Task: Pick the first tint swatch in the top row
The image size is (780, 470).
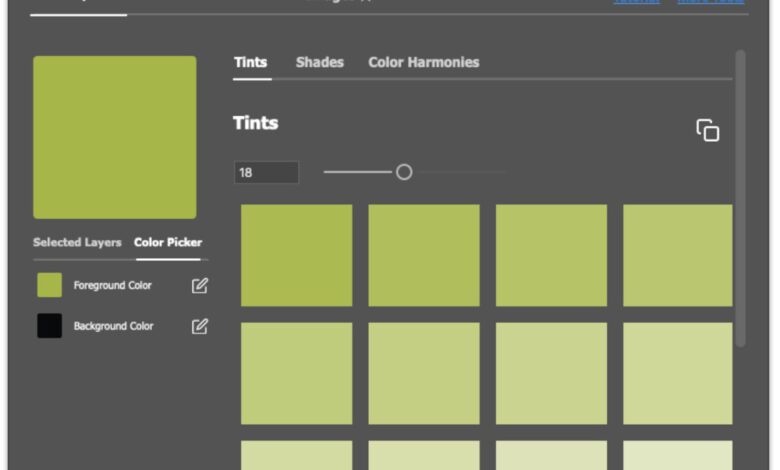Action: pos(296,255)
